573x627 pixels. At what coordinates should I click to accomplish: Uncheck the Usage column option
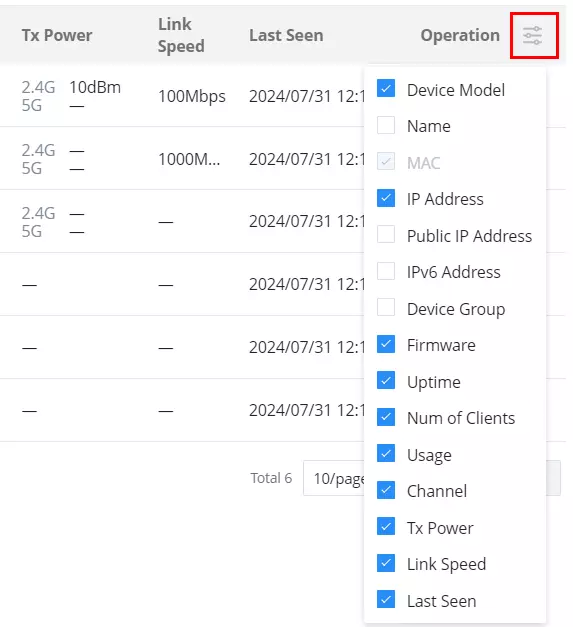[386, 453]
